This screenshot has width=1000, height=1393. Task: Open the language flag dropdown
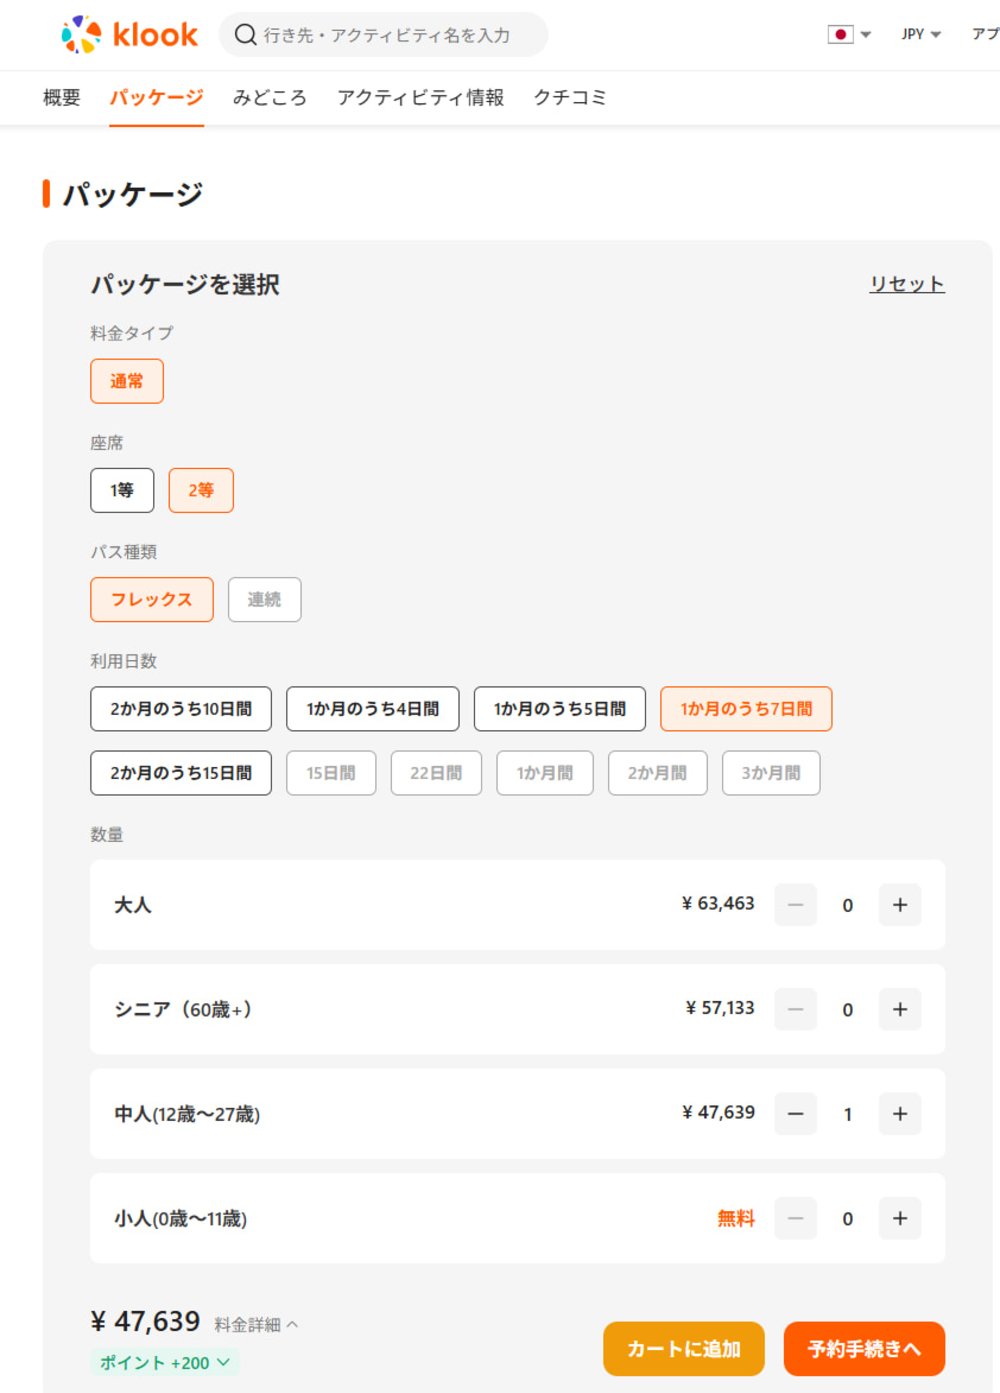845,34
